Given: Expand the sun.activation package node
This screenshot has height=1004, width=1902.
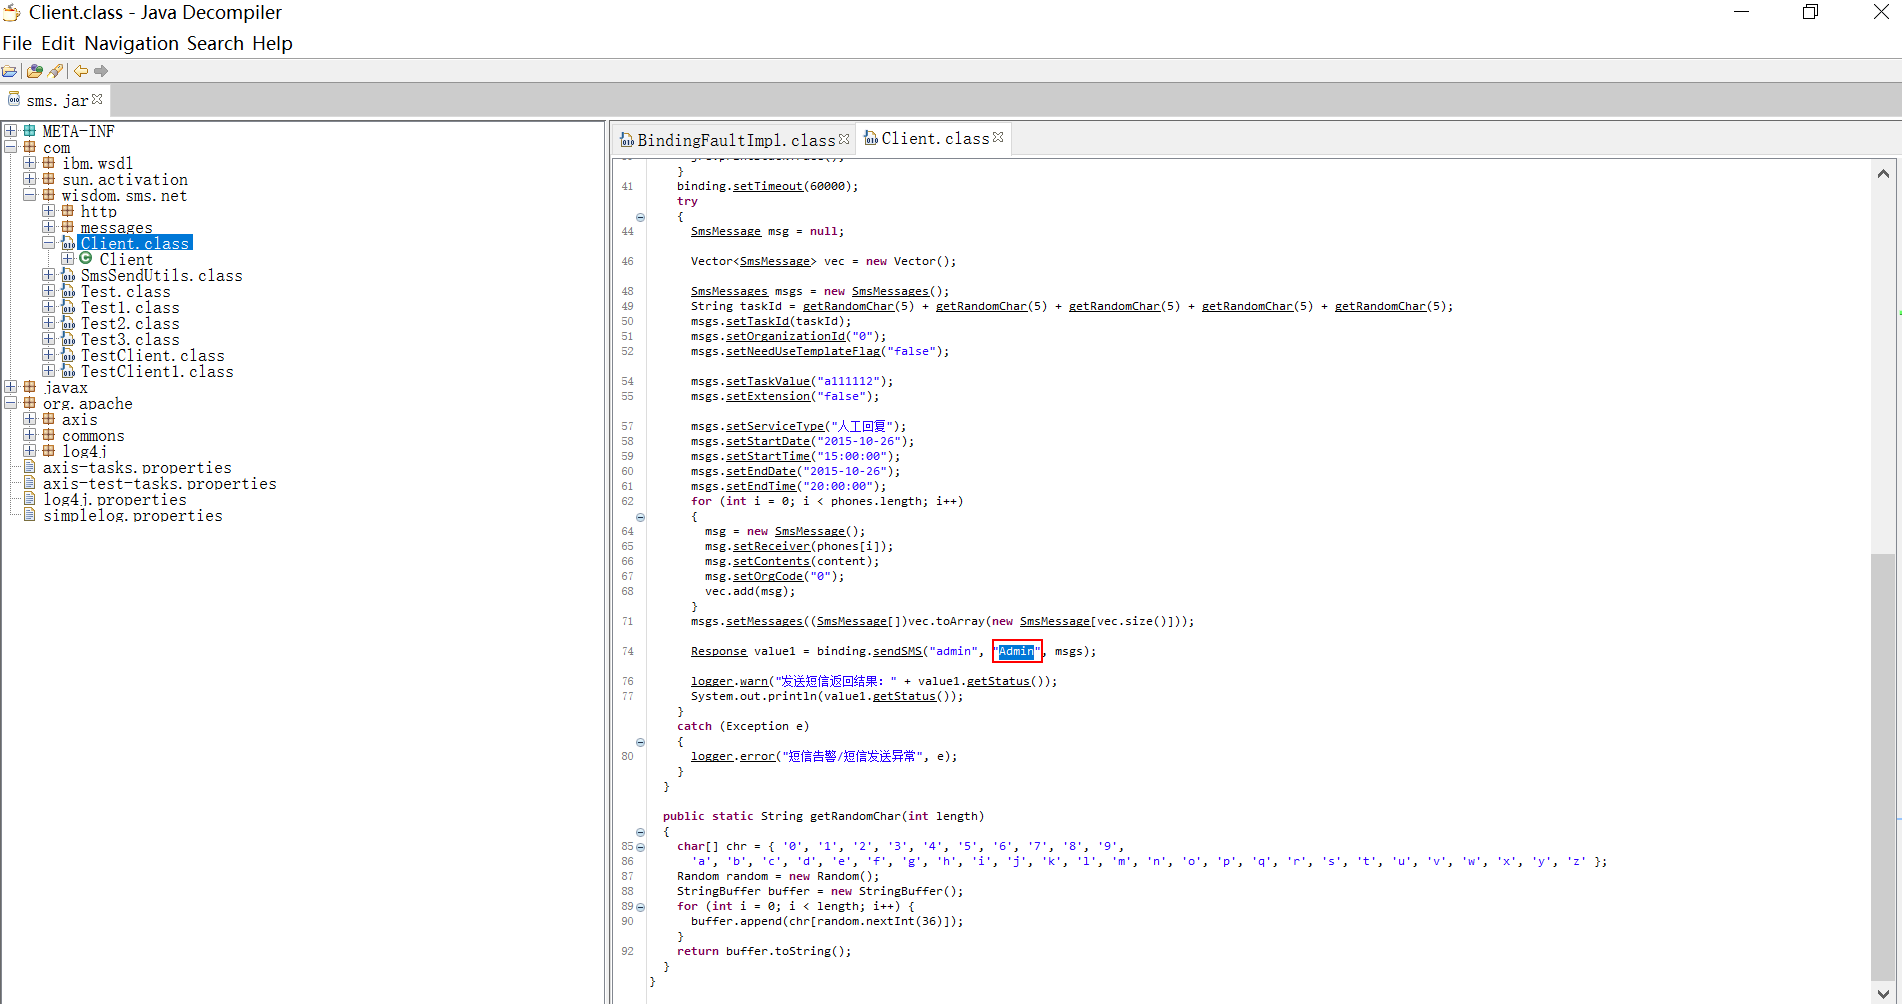Looking at the screenshot, I should point(30,179).
